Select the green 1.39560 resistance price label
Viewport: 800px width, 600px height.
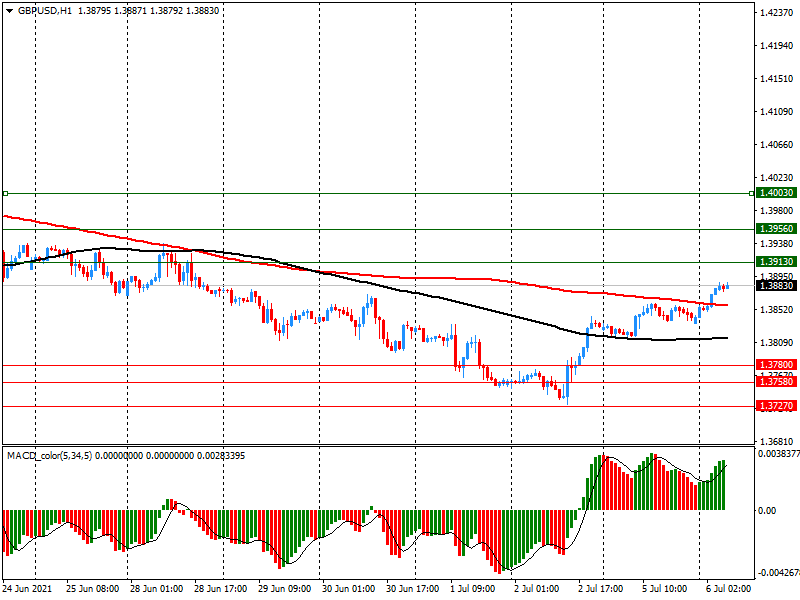pyautogui.click(x=776, y=229)
